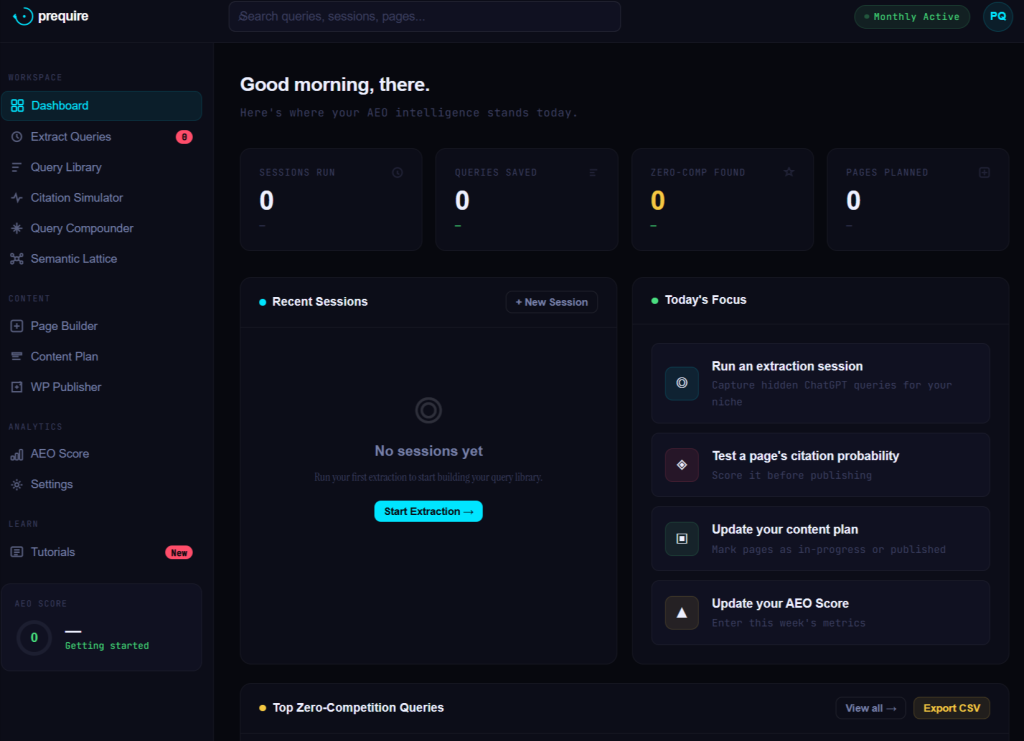
Task: Click the 'Getting started' status text
Action: 107,646
